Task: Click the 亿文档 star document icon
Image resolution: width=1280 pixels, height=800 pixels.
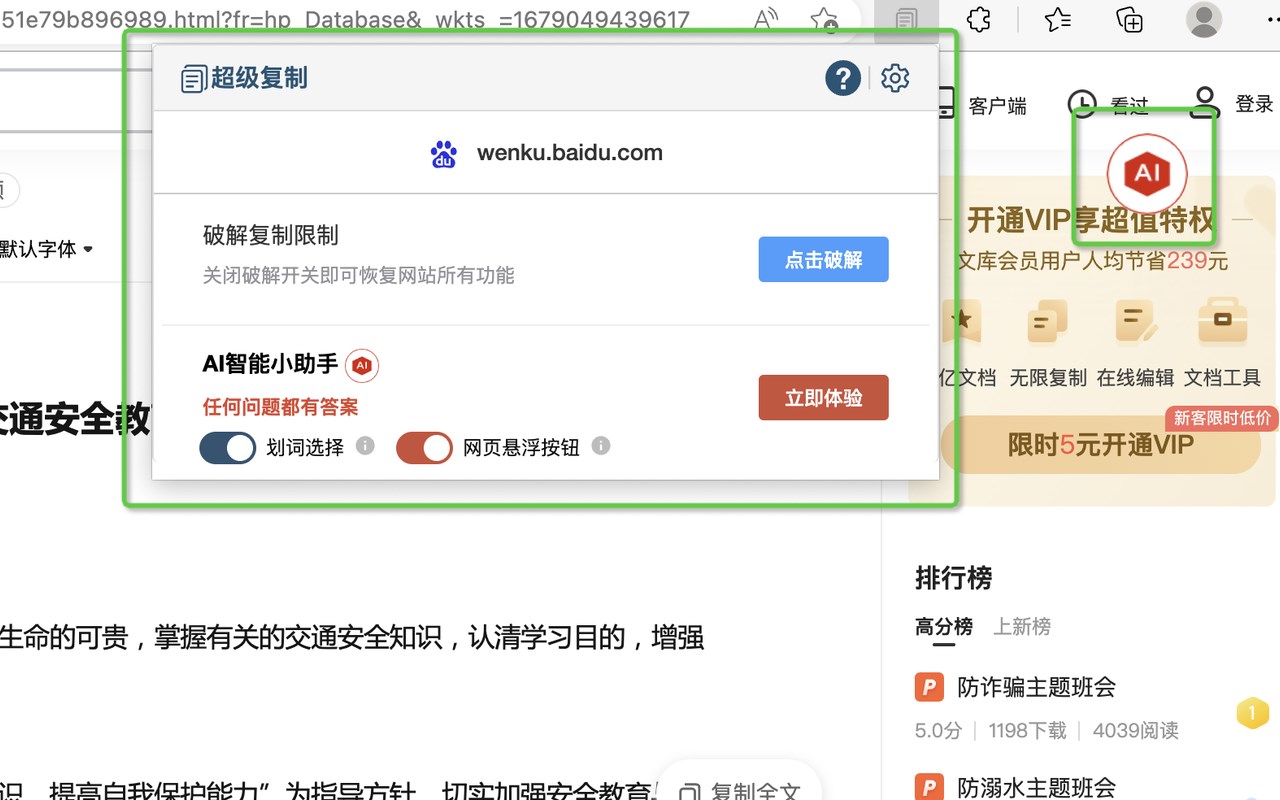Action: [961, 323]
